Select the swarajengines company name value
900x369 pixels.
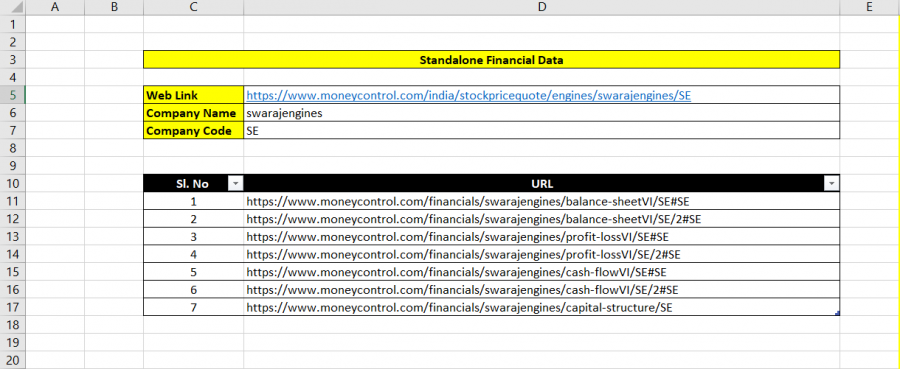coord(541,113)
